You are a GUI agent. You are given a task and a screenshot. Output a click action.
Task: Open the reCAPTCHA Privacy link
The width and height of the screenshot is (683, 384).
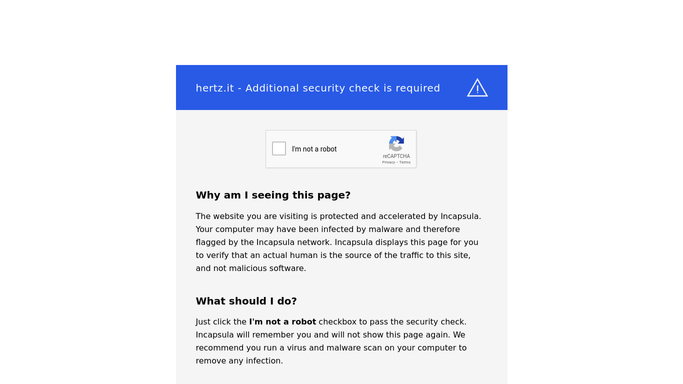pyautogui.click(x=388, y=162)
